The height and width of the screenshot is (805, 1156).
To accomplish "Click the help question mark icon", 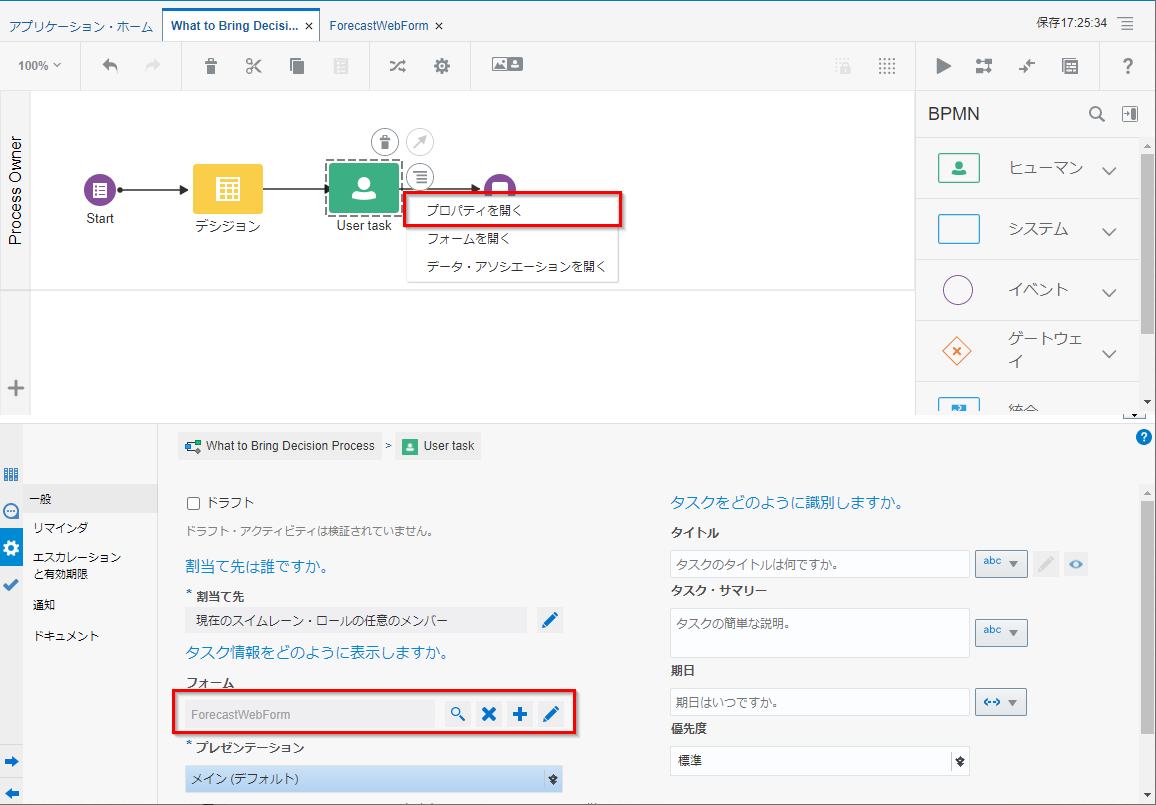I will click(1128, 66).
